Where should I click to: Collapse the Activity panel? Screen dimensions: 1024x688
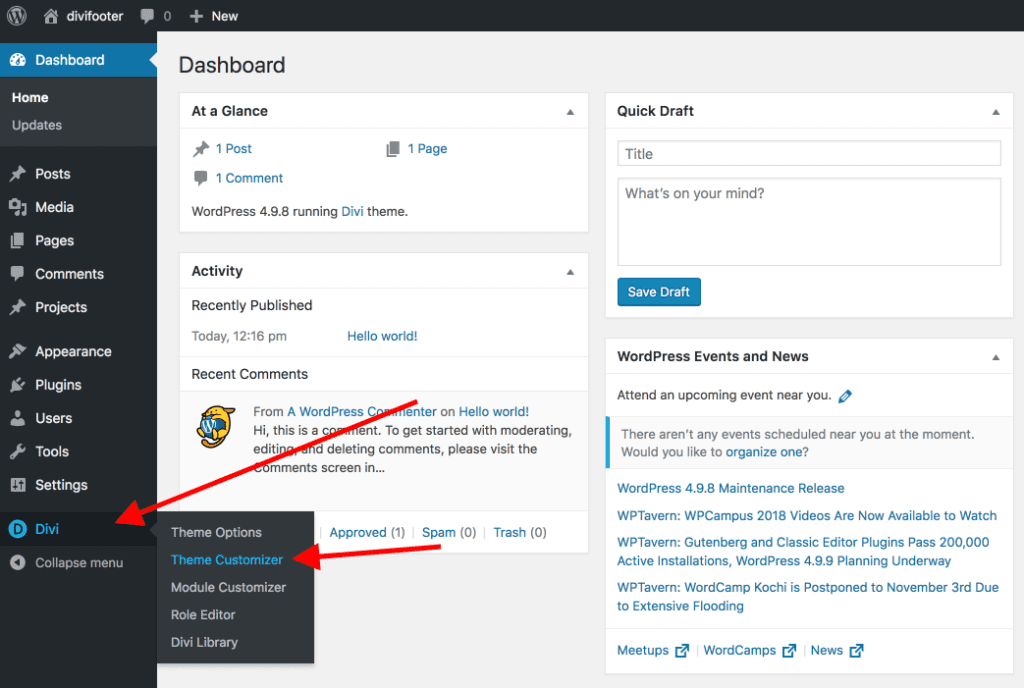pos(570,272)
